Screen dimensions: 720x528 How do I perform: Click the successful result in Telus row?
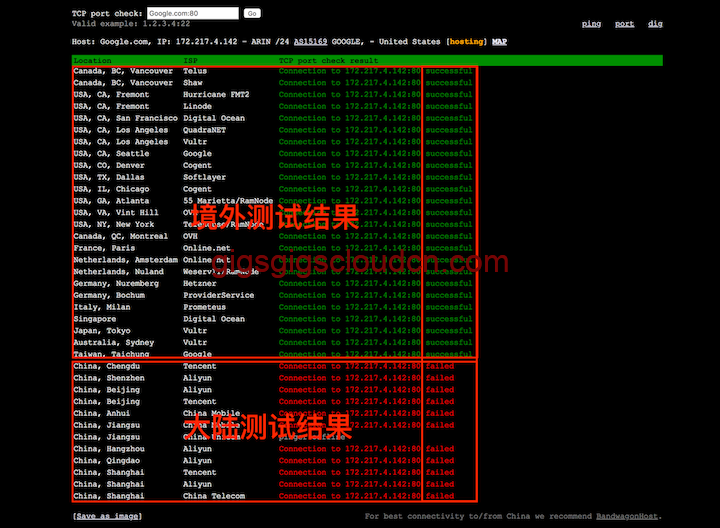[449, 71]
